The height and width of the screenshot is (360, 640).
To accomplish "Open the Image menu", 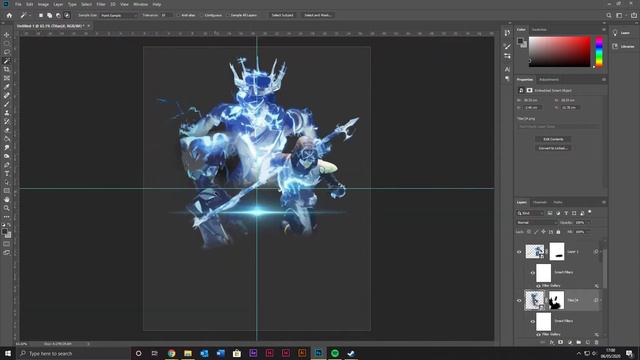I will (43, 4).
